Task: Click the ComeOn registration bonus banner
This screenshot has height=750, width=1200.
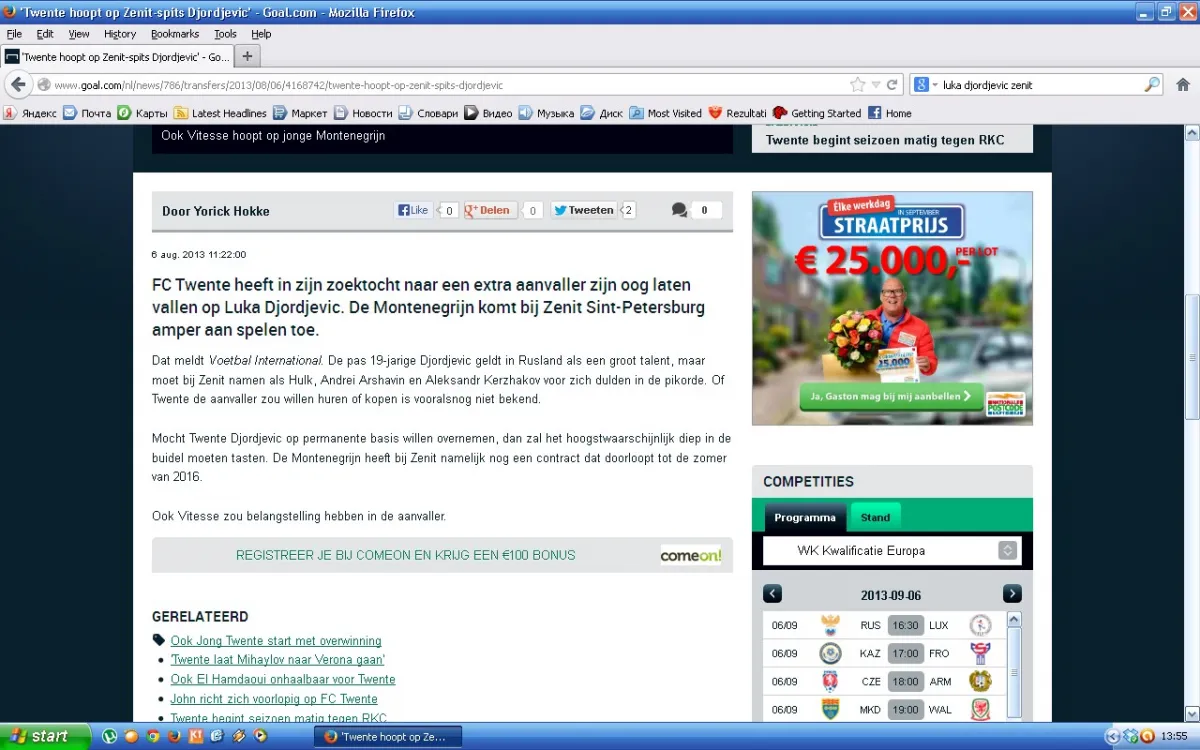Action: click(x=442, y=555)
